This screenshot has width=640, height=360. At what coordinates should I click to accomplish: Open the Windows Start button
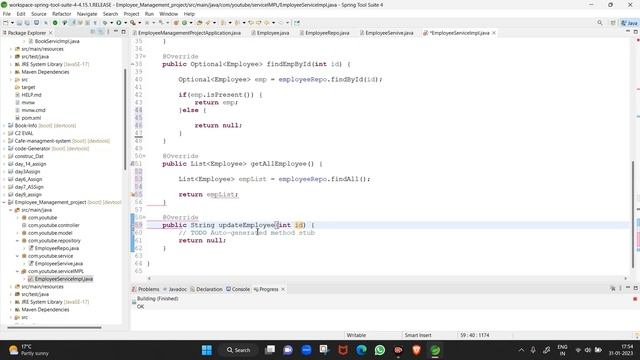click(207, 350)
